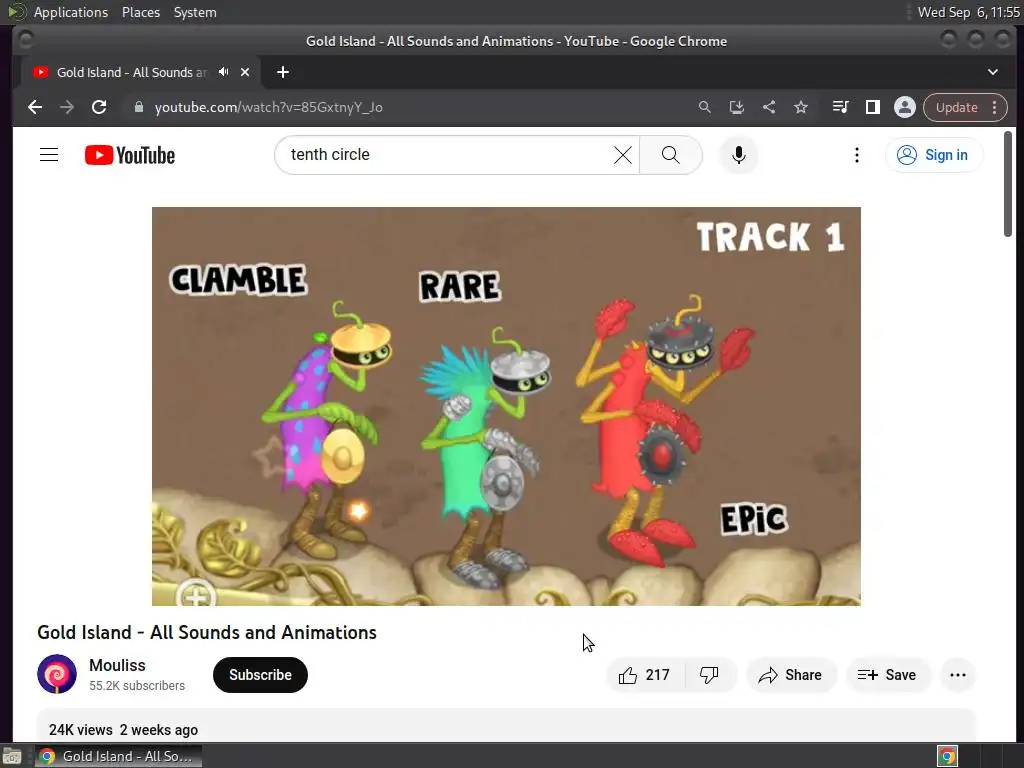Select the Gold Island taskbar window button

pyautogui.click(x=118, y=756)
